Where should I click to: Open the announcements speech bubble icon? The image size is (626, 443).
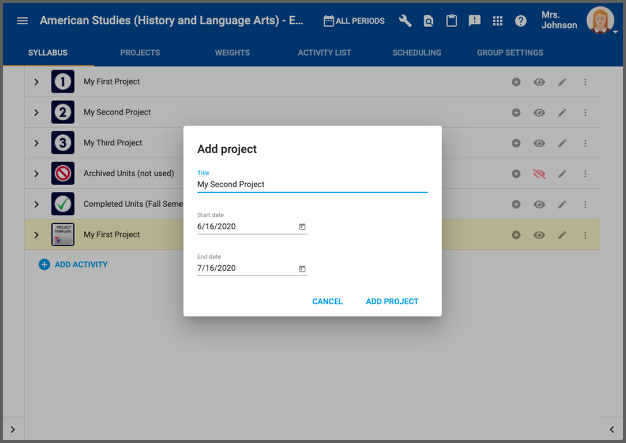pyautogui.click(x=474, y=21)
